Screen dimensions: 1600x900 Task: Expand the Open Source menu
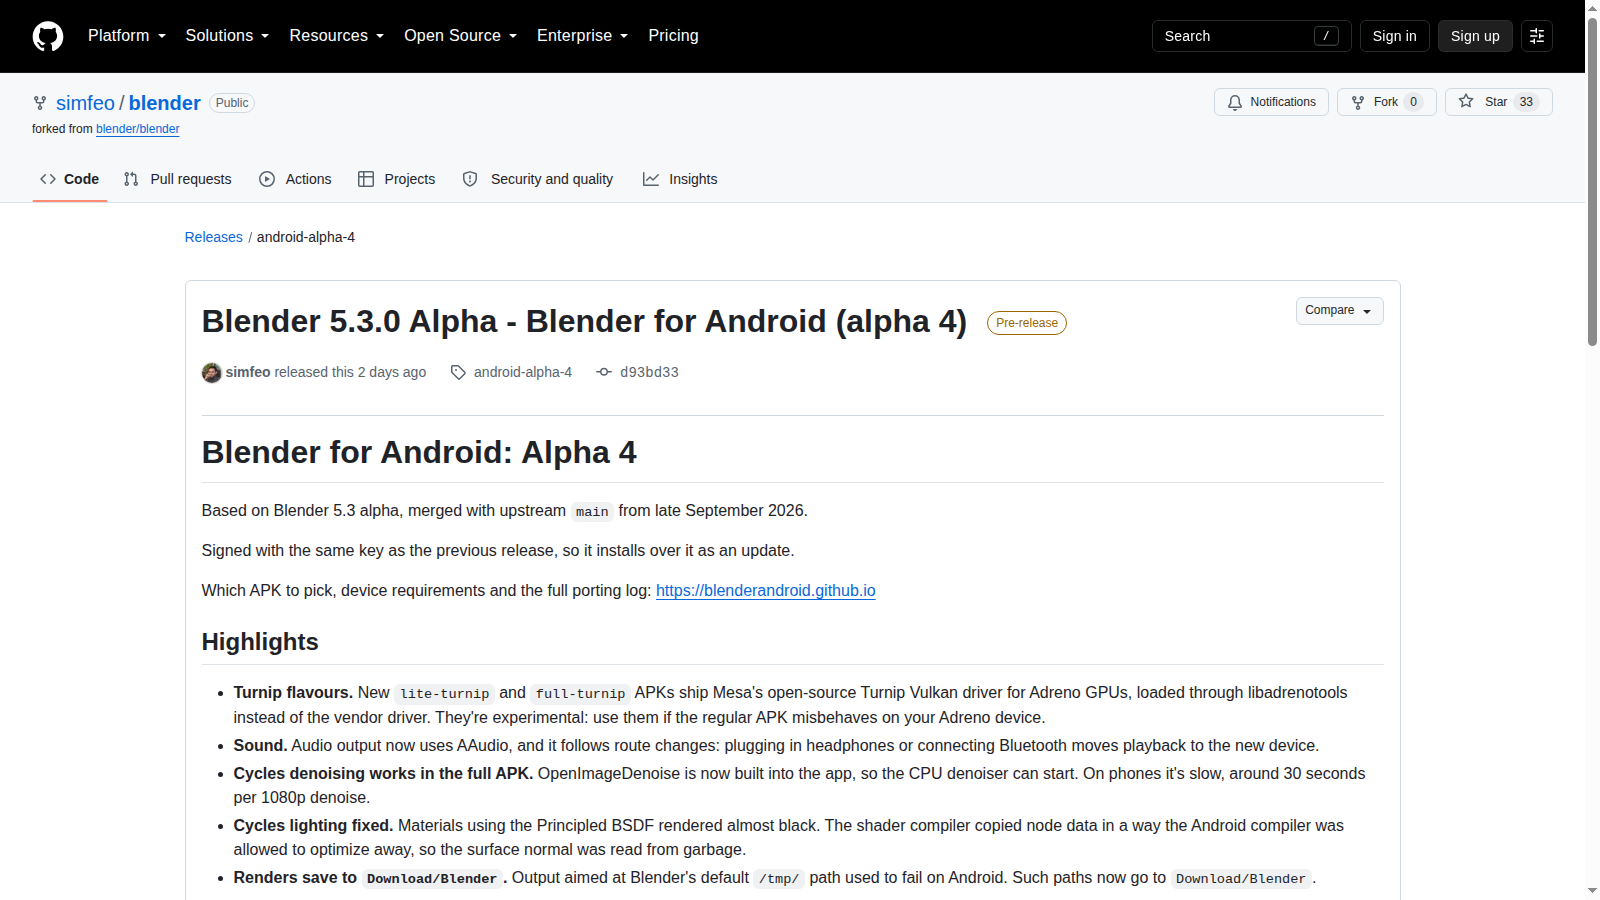461,36
